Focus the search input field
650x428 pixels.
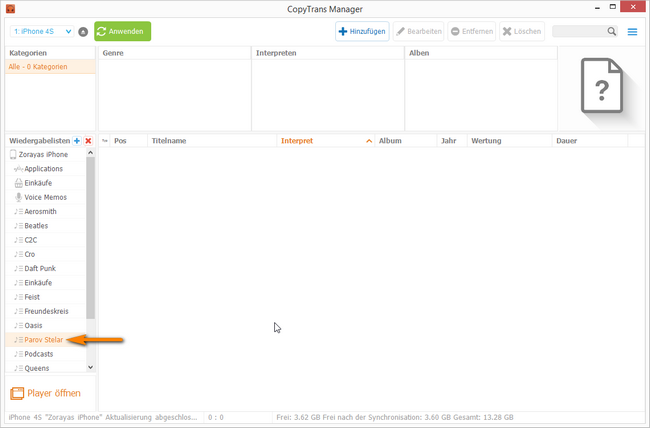coord(579,32)
